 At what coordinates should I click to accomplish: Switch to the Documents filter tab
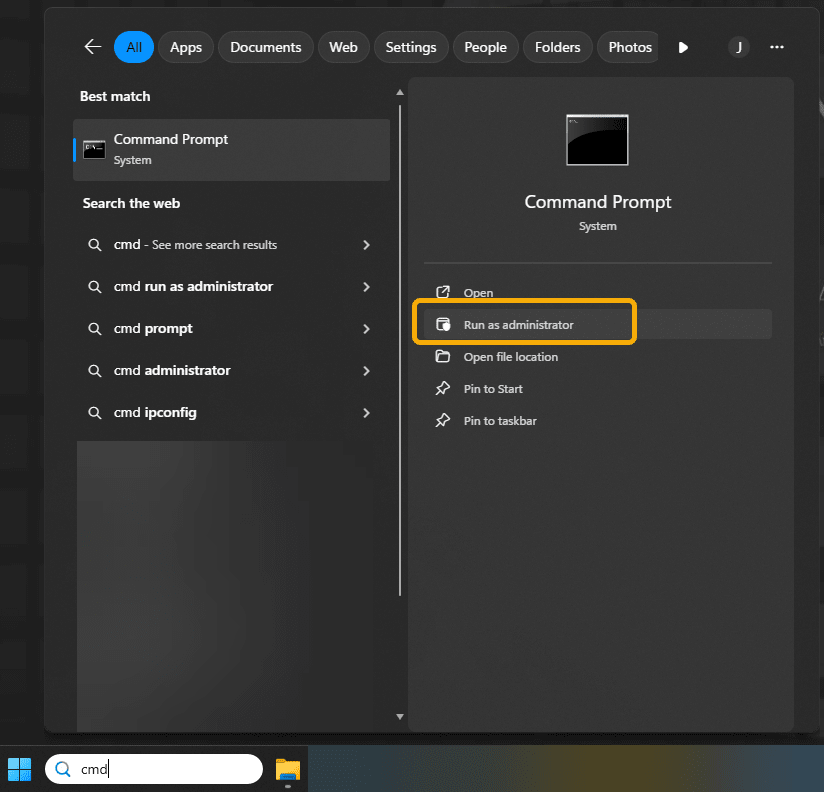click(266, 47)
